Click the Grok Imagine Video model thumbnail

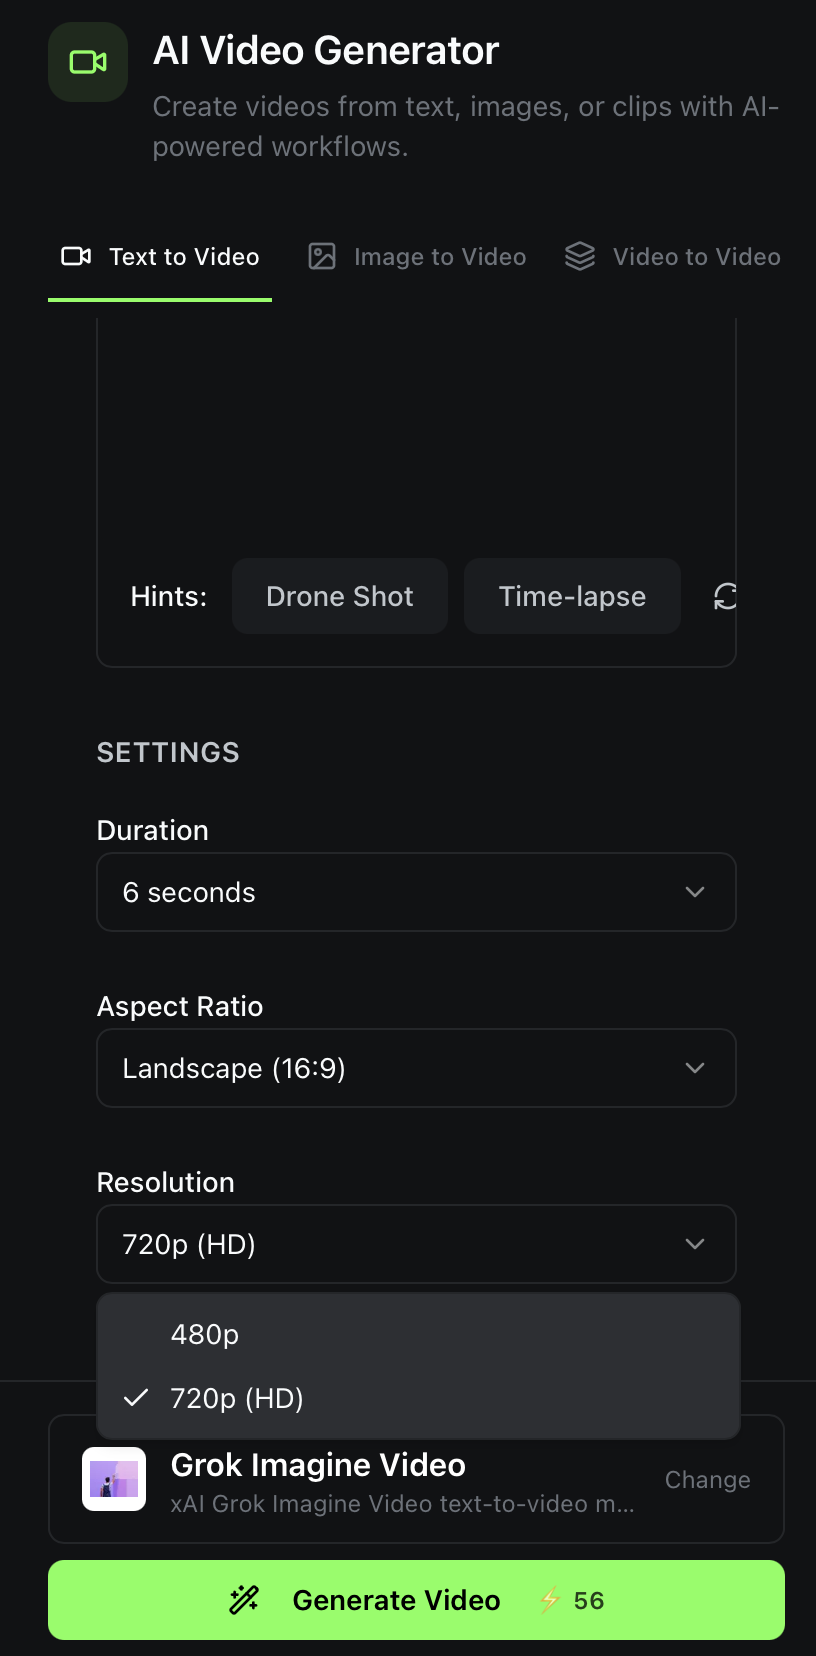(x=114, y=1479)
